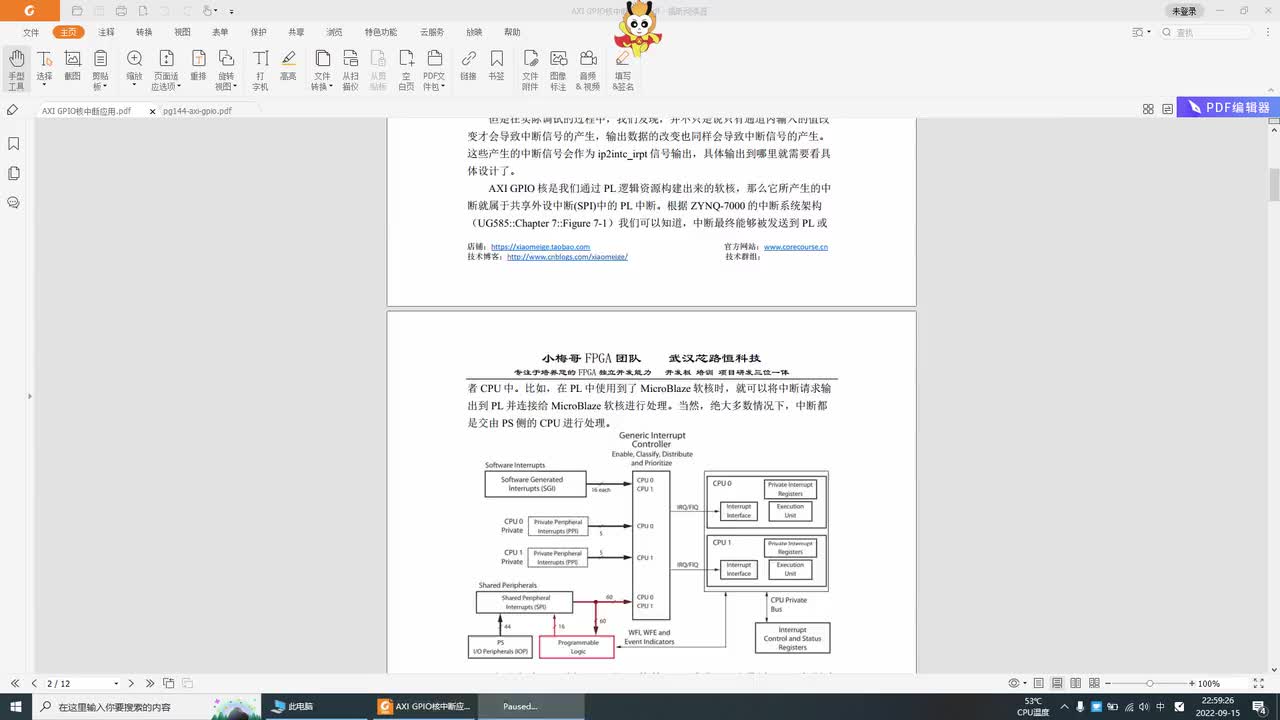
Task: Open the Comments side panel
Action: pyautogui.click(x=14, y=202)
